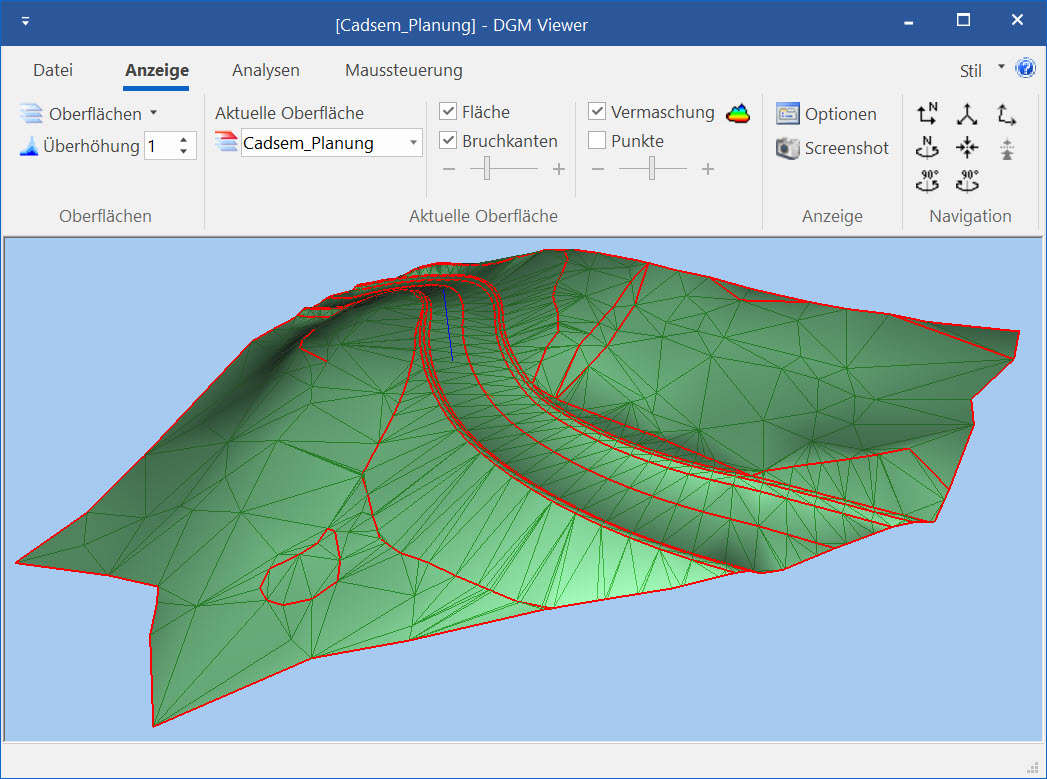Enable the Punkte checkbox
The width and height of the screenshot is (1047, 779).
(x=597, y=141)
